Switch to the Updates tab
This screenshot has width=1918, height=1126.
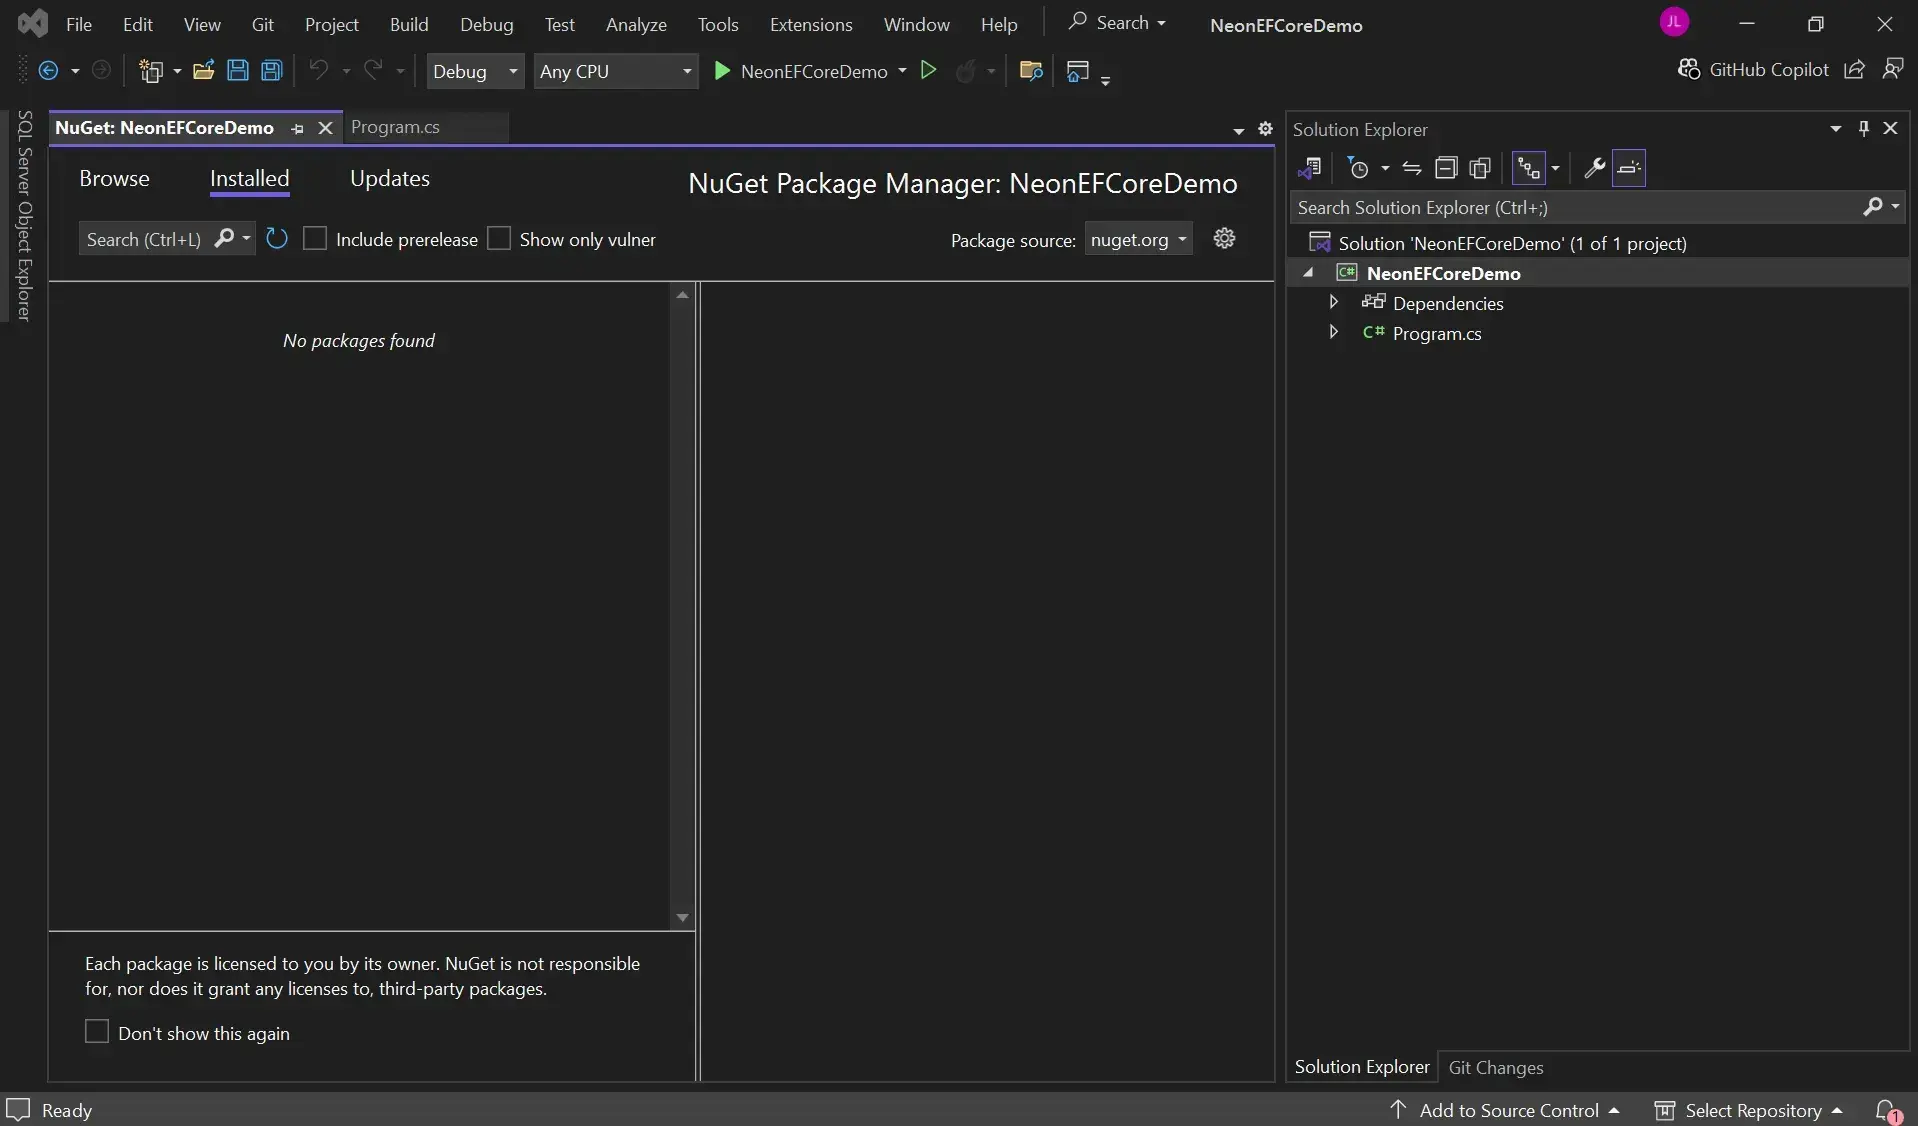(390, 178)
